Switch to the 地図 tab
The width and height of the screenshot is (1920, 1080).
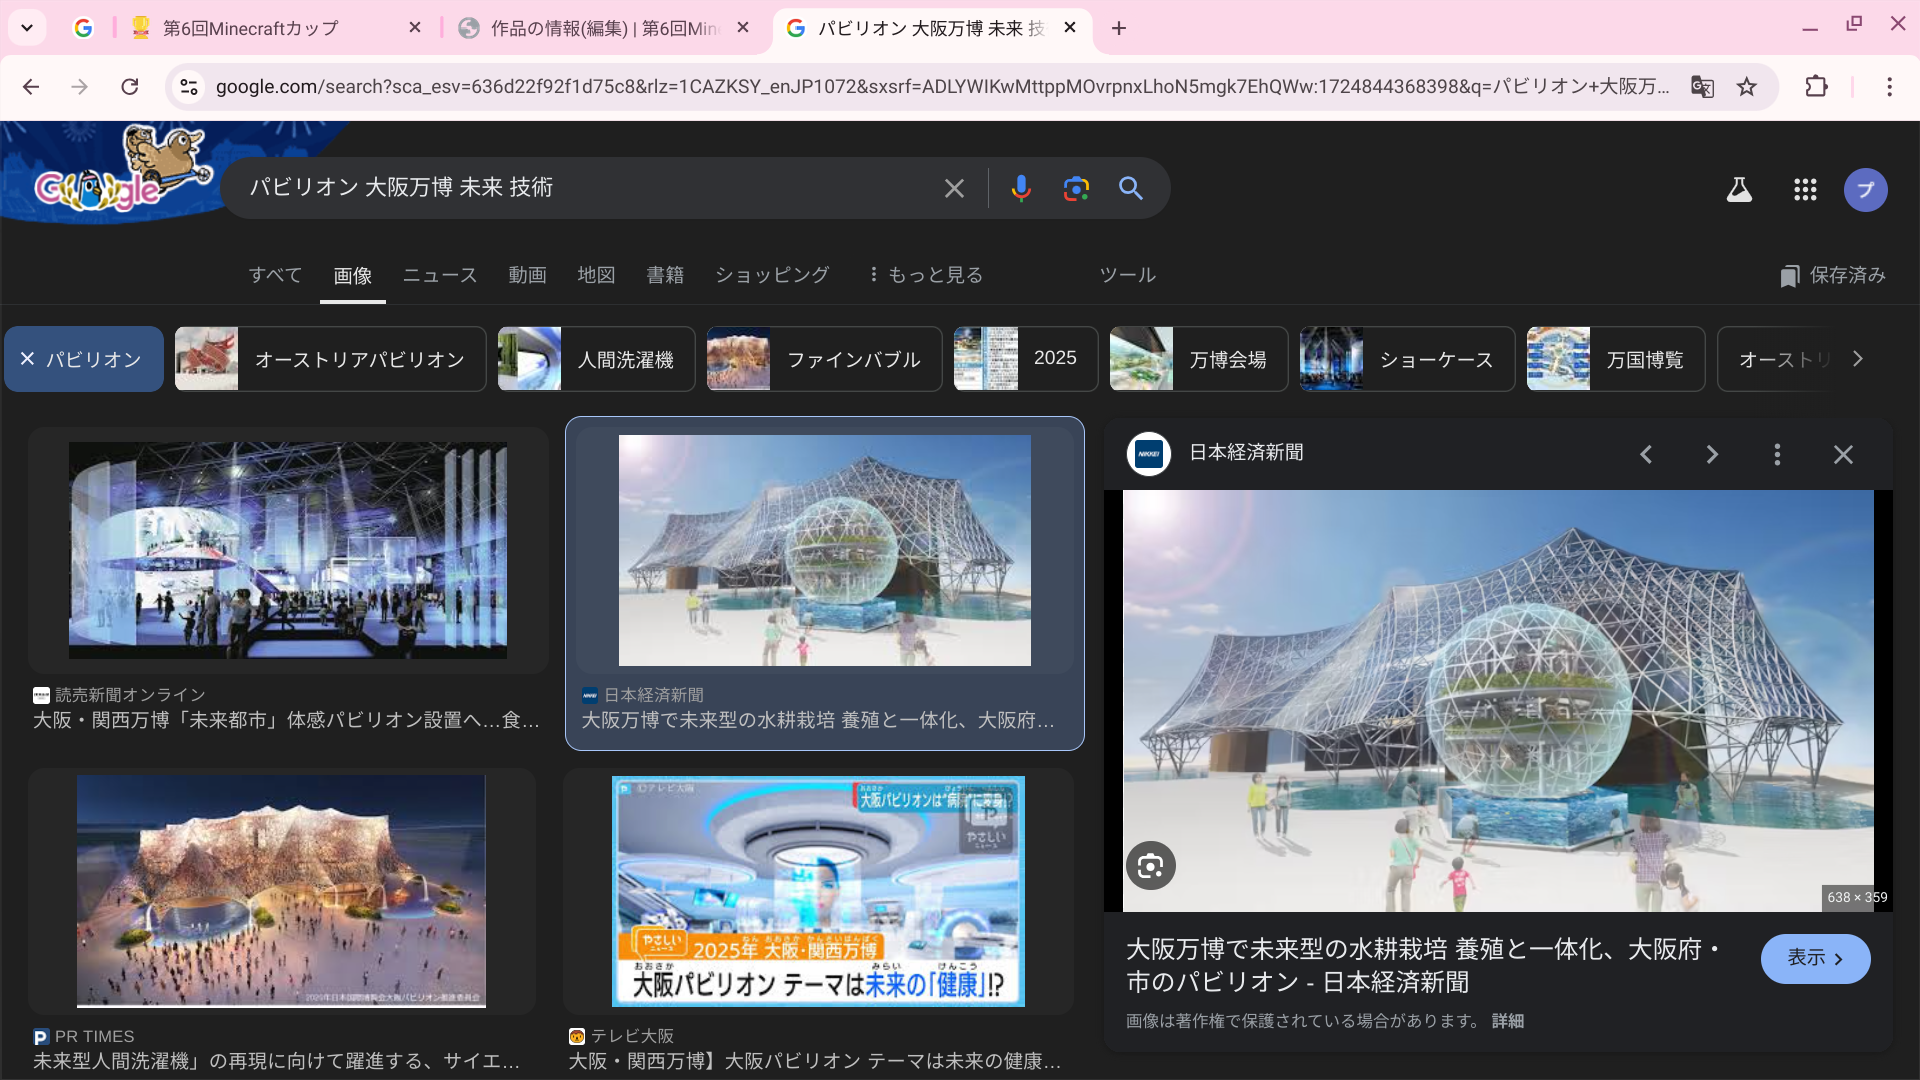tap(596, 275)
